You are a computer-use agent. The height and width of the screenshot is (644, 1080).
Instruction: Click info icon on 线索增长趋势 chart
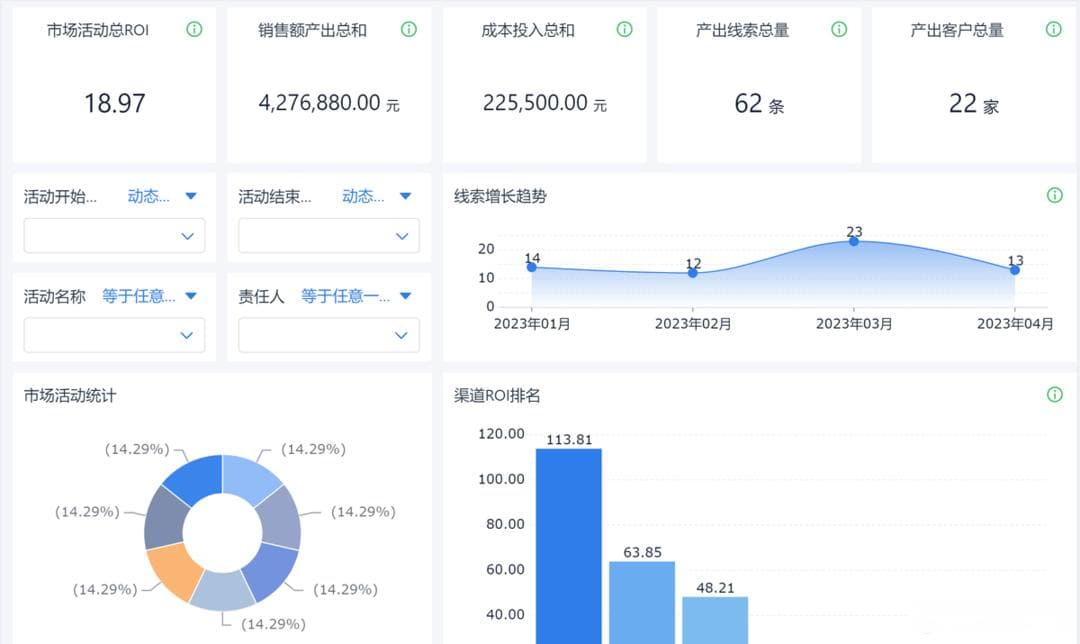(x=1055, y=195)
